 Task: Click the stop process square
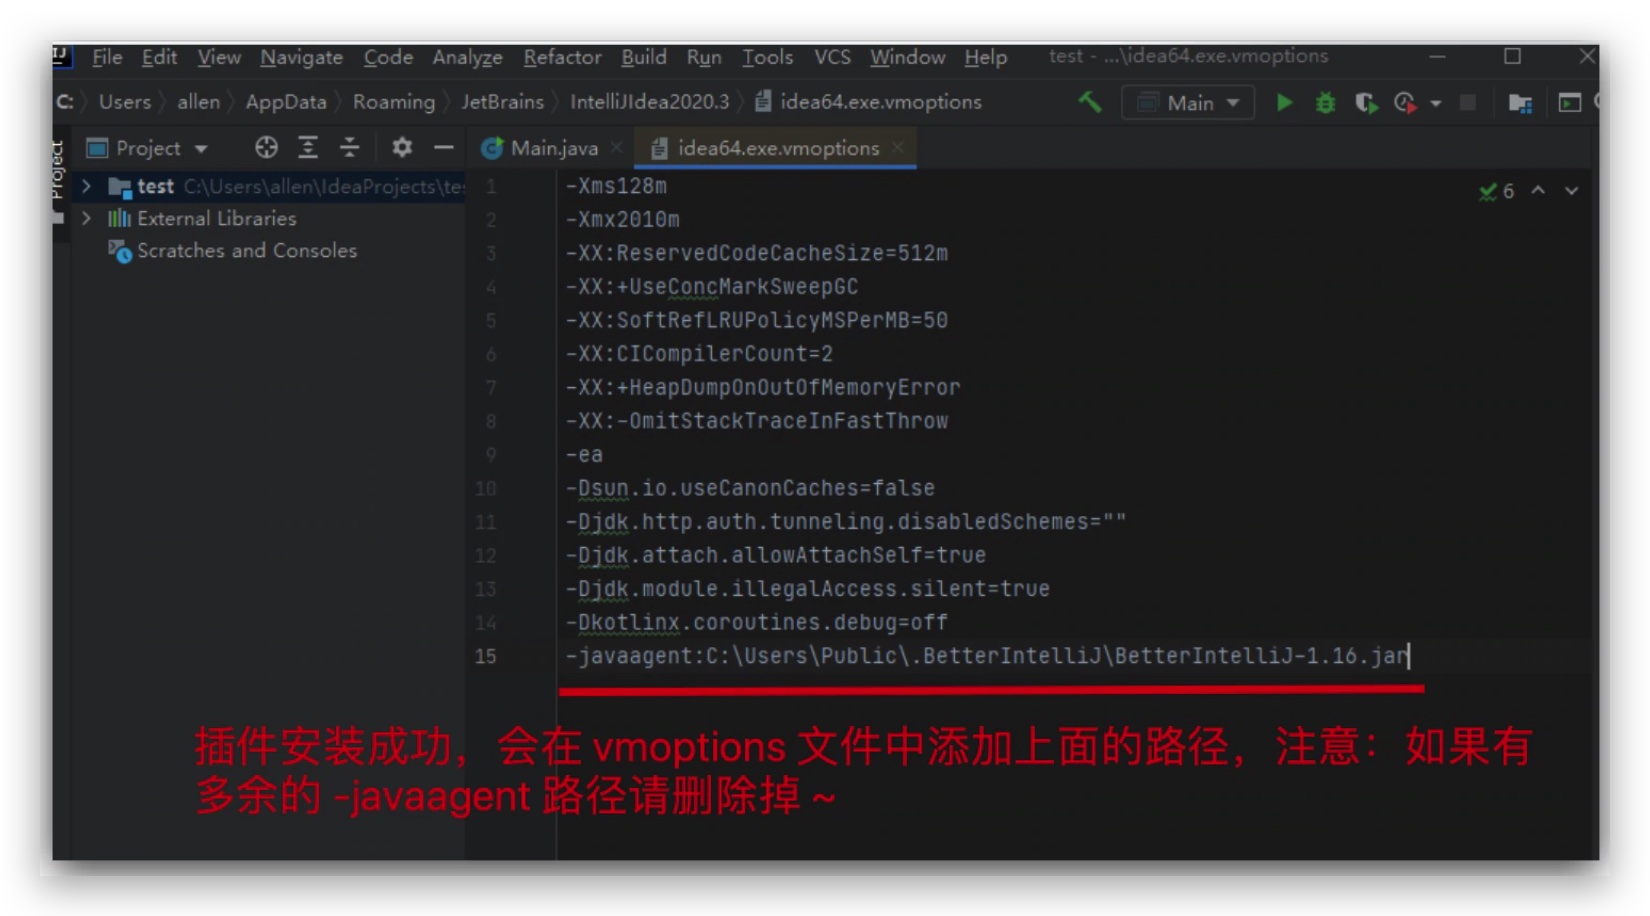(1468, 102)
